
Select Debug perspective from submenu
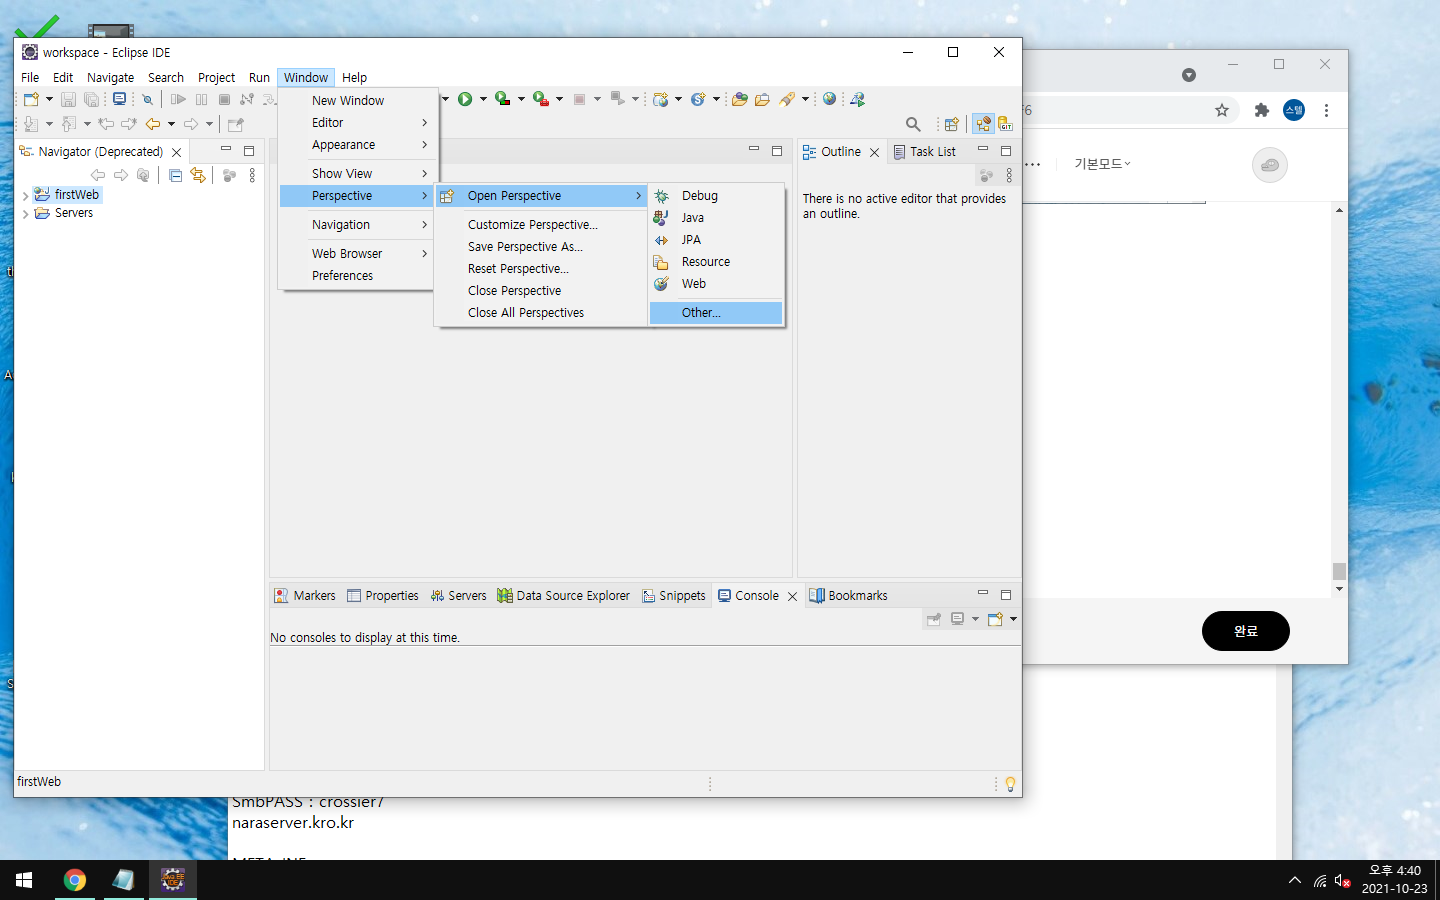(x=716, y=196)
